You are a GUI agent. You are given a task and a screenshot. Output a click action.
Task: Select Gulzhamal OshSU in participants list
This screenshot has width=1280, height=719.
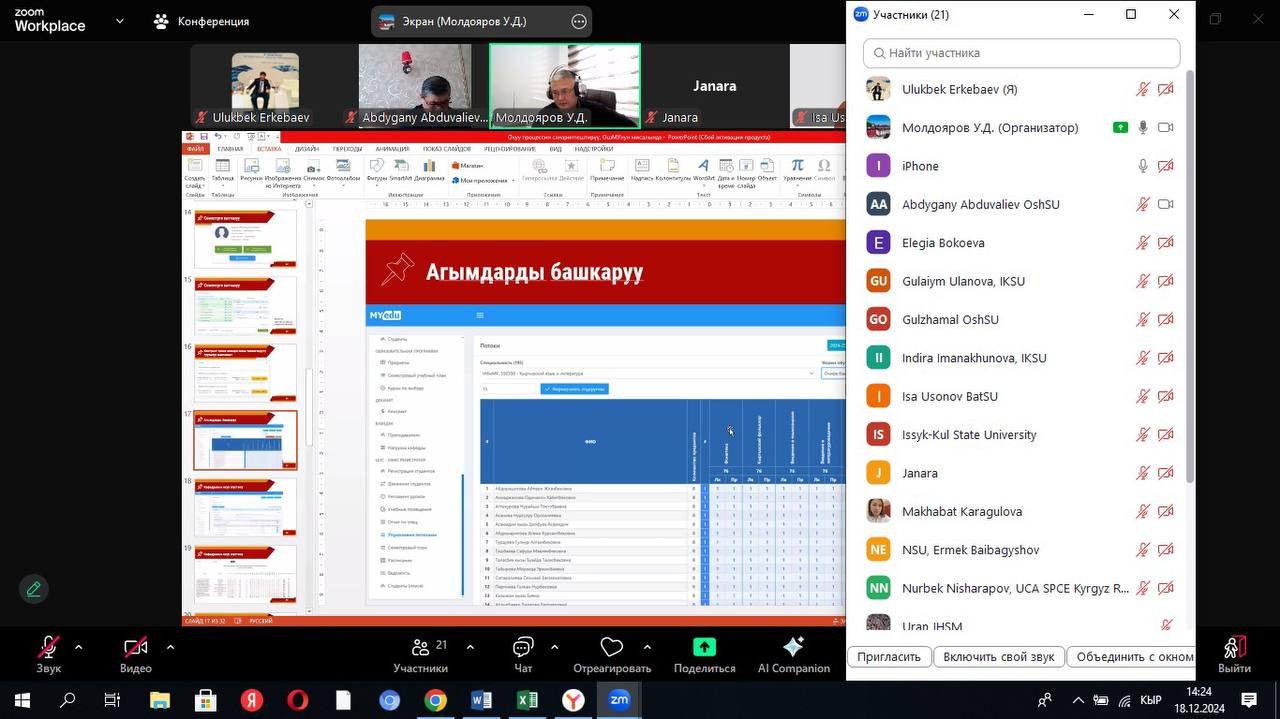click(x=950, y=320)
